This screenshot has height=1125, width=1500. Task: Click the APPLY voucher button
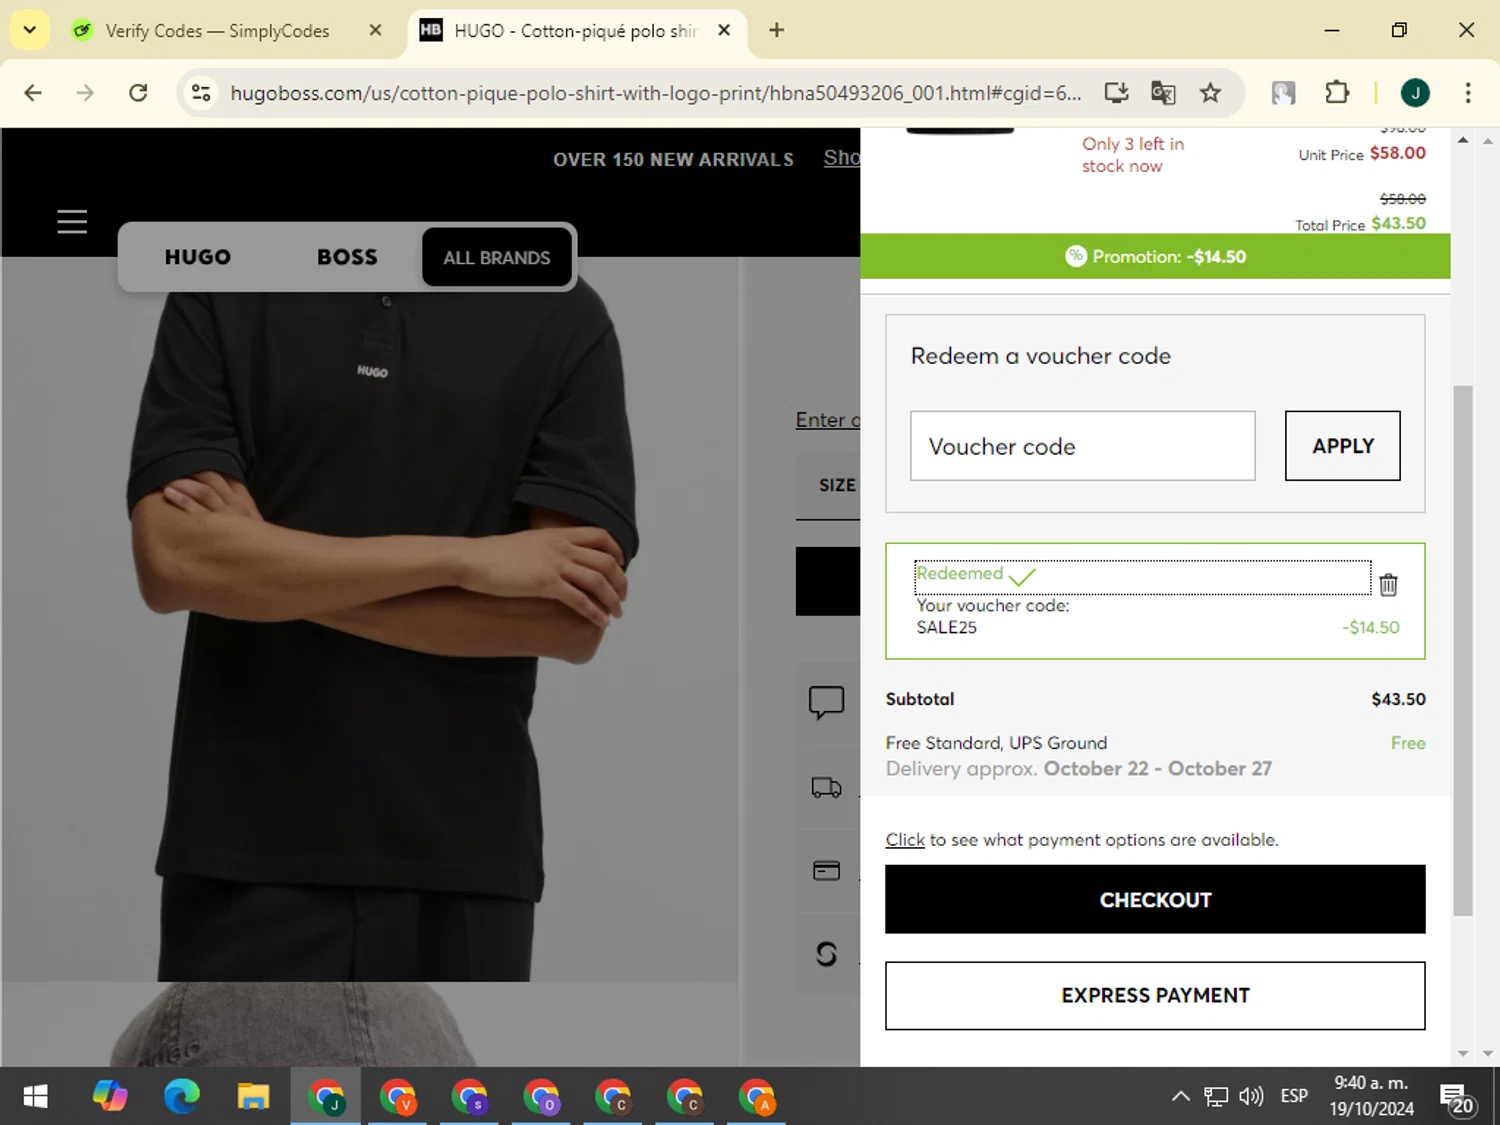1342,446
